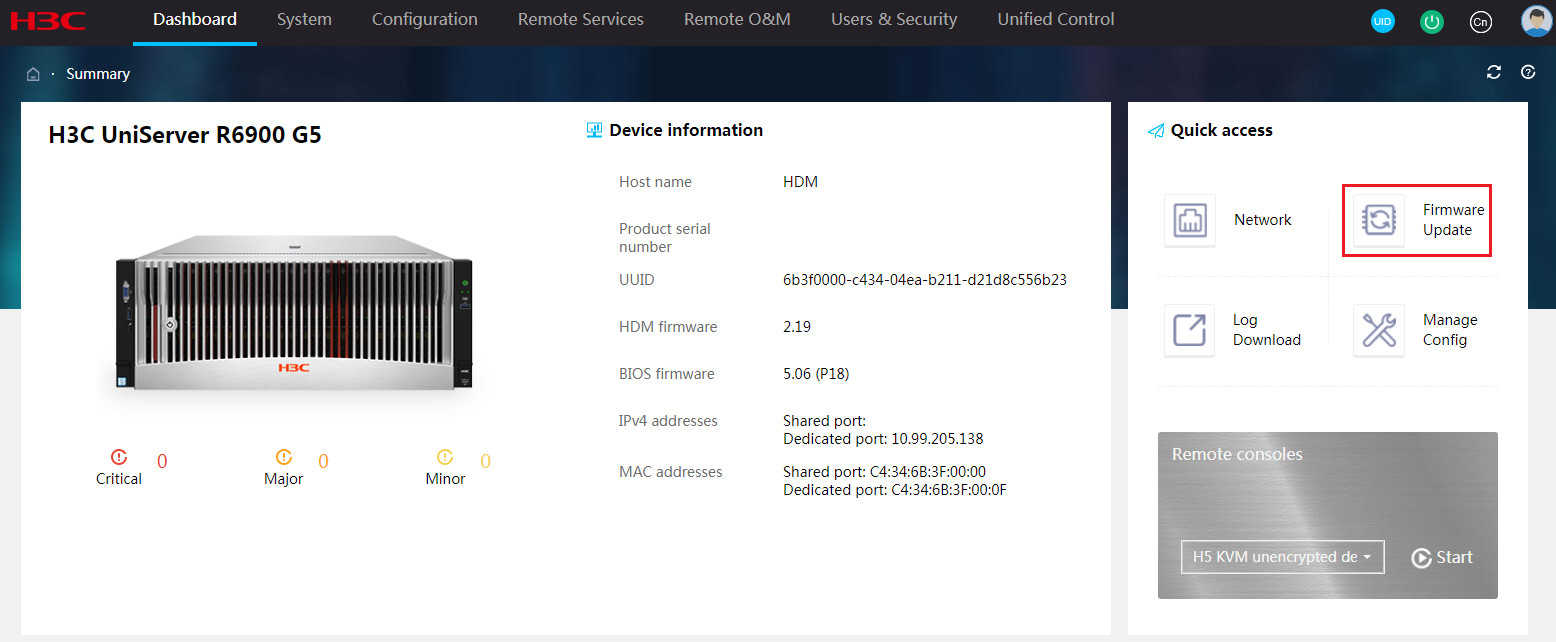Screen dimensions: 1556x642
Task: Open the user avatar profile menu
Action: tap(1536, 21)
